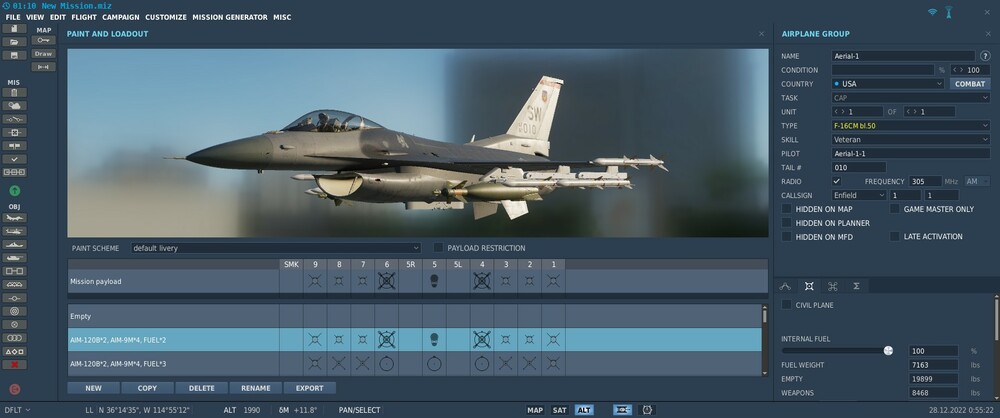Screen dimensions: 1000x418
Task: Click the open mission folder icon
Action: click(15, 42)
